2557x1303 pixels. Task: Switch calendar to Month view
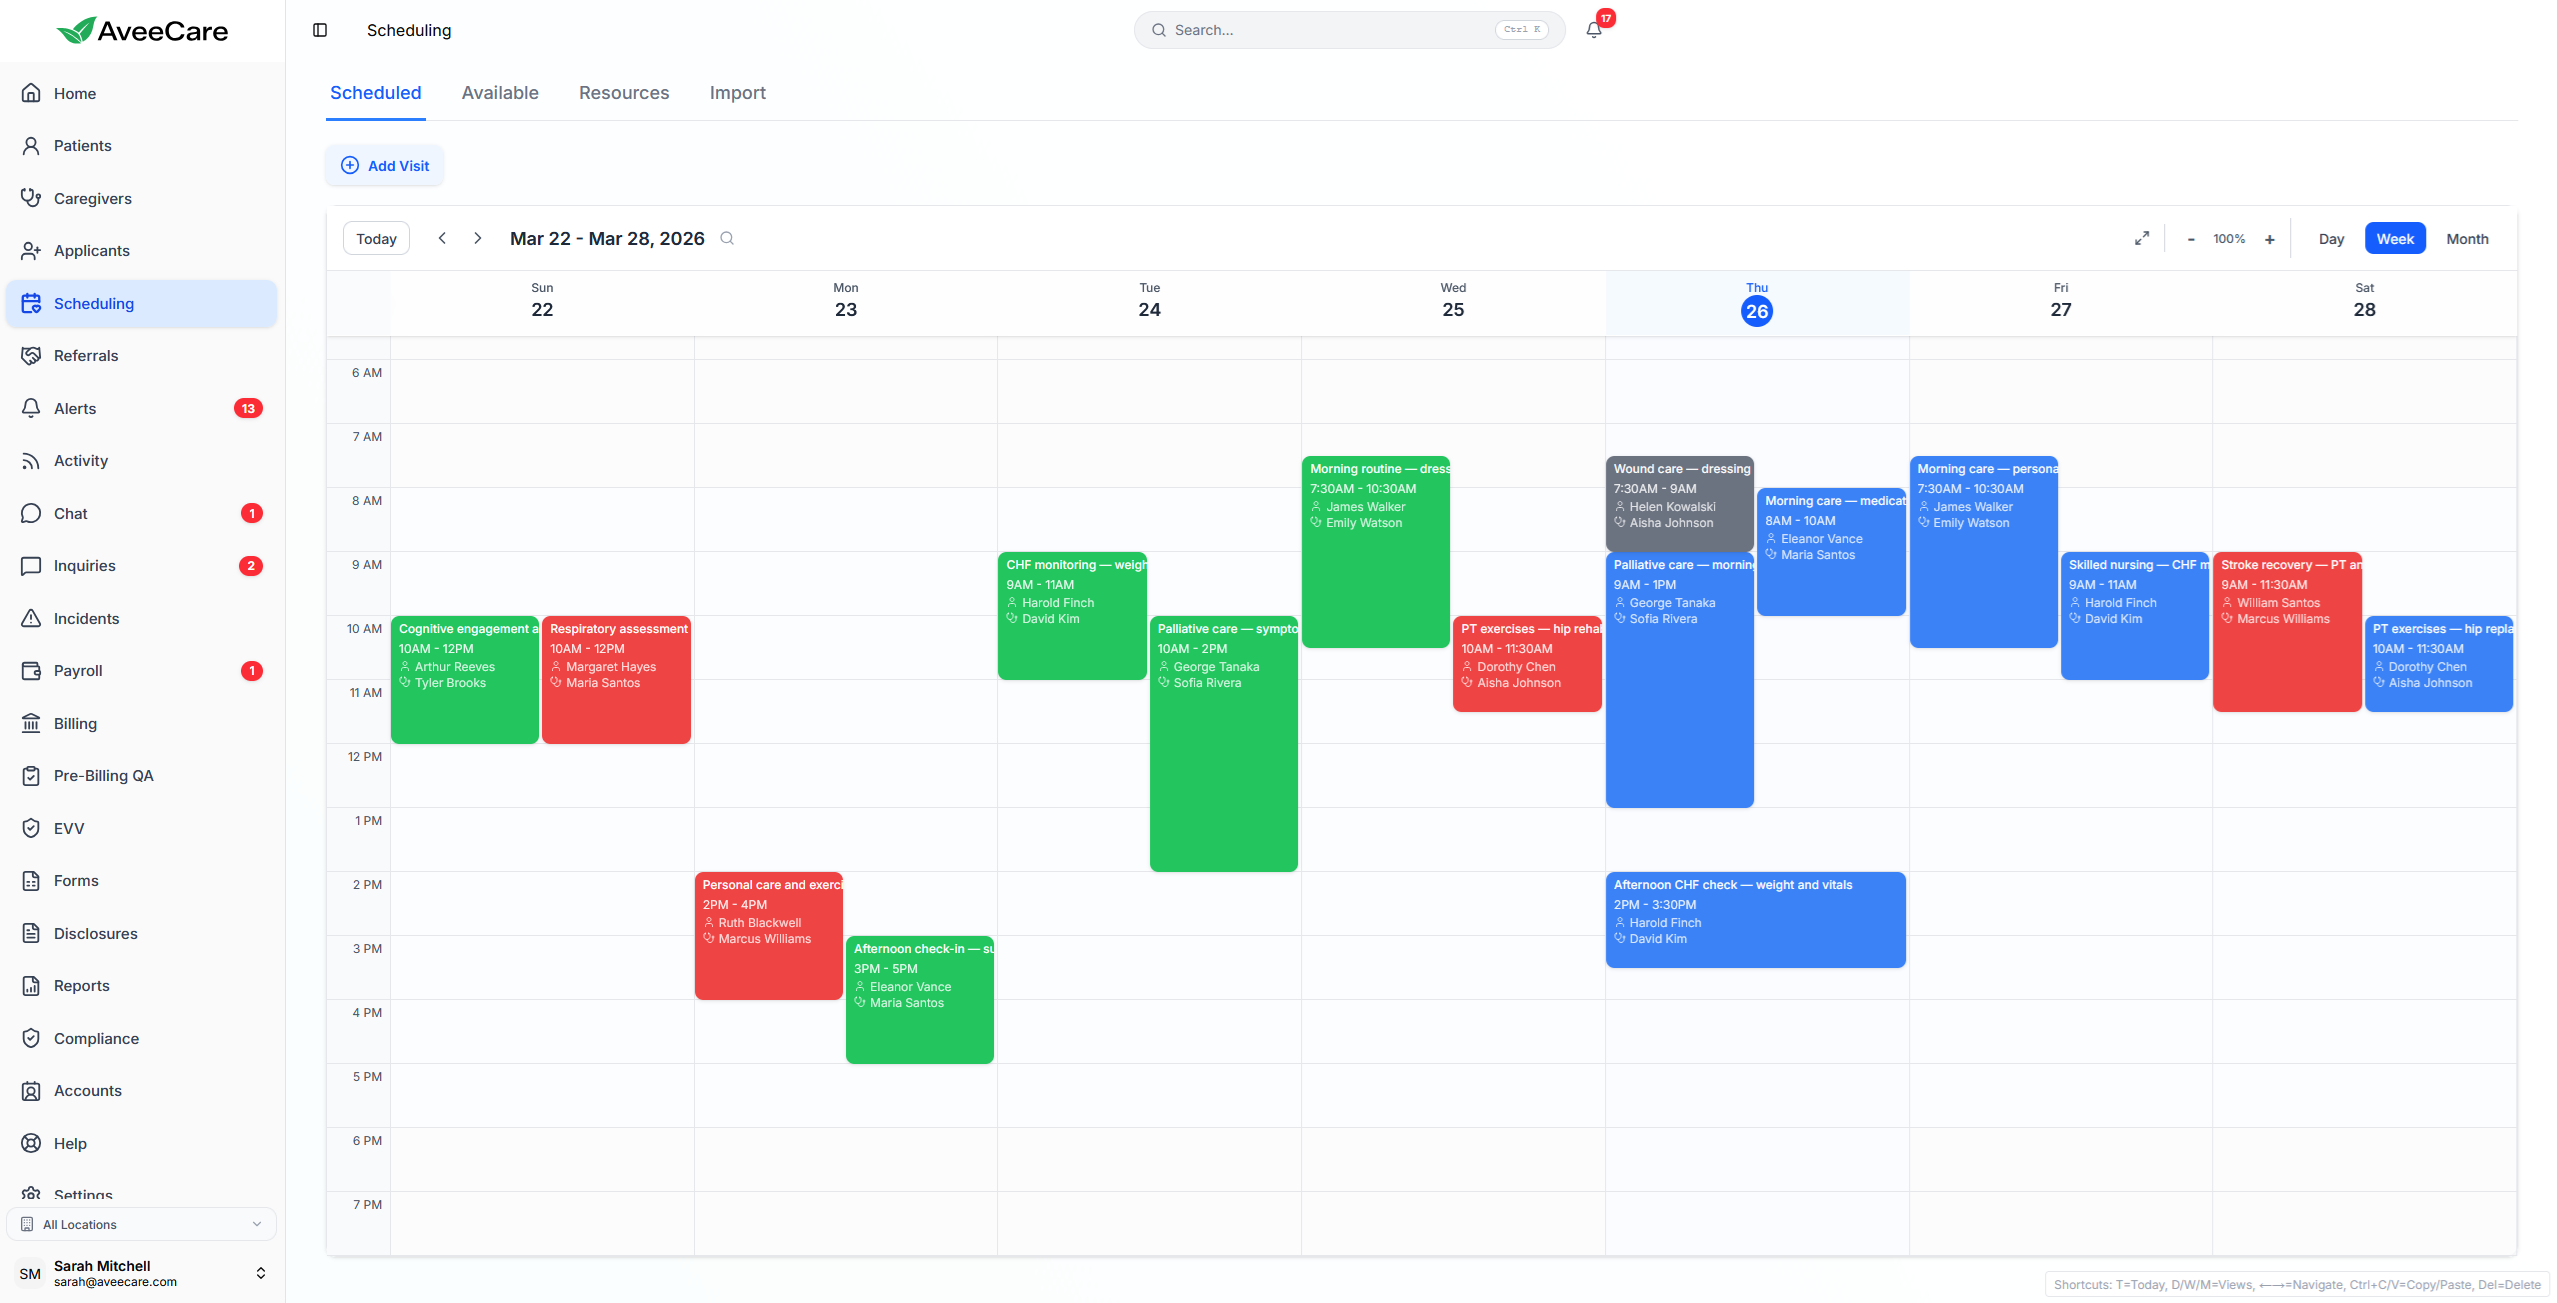click(x=2466, y=239)
